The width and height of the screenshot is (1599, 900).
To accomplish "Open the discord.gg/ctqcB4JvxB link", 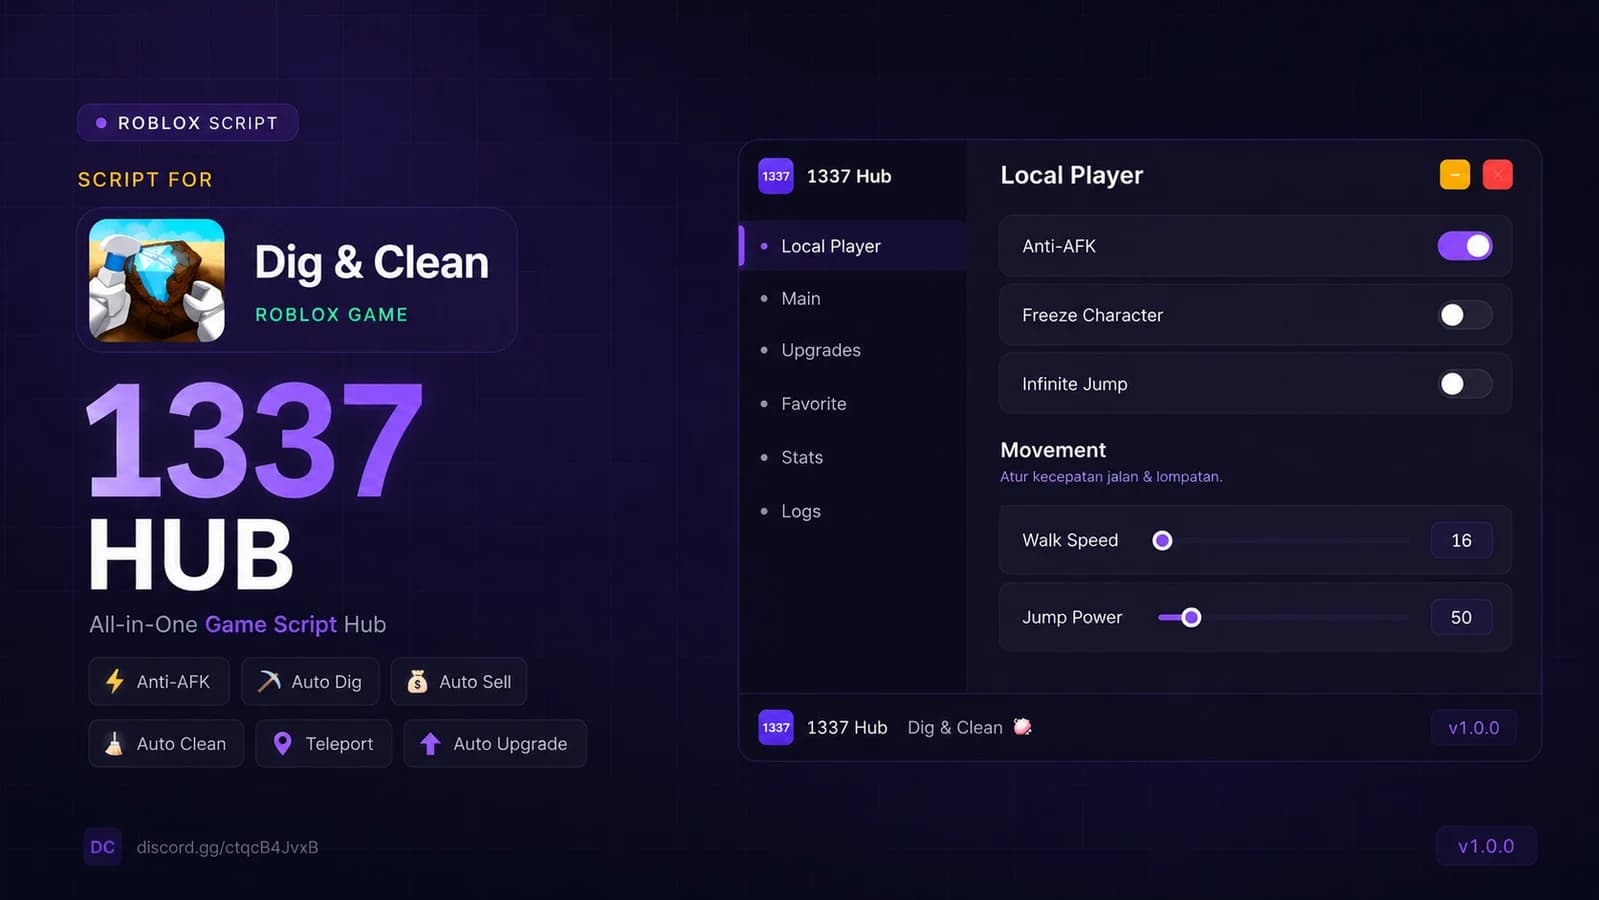I will (227, 847).
